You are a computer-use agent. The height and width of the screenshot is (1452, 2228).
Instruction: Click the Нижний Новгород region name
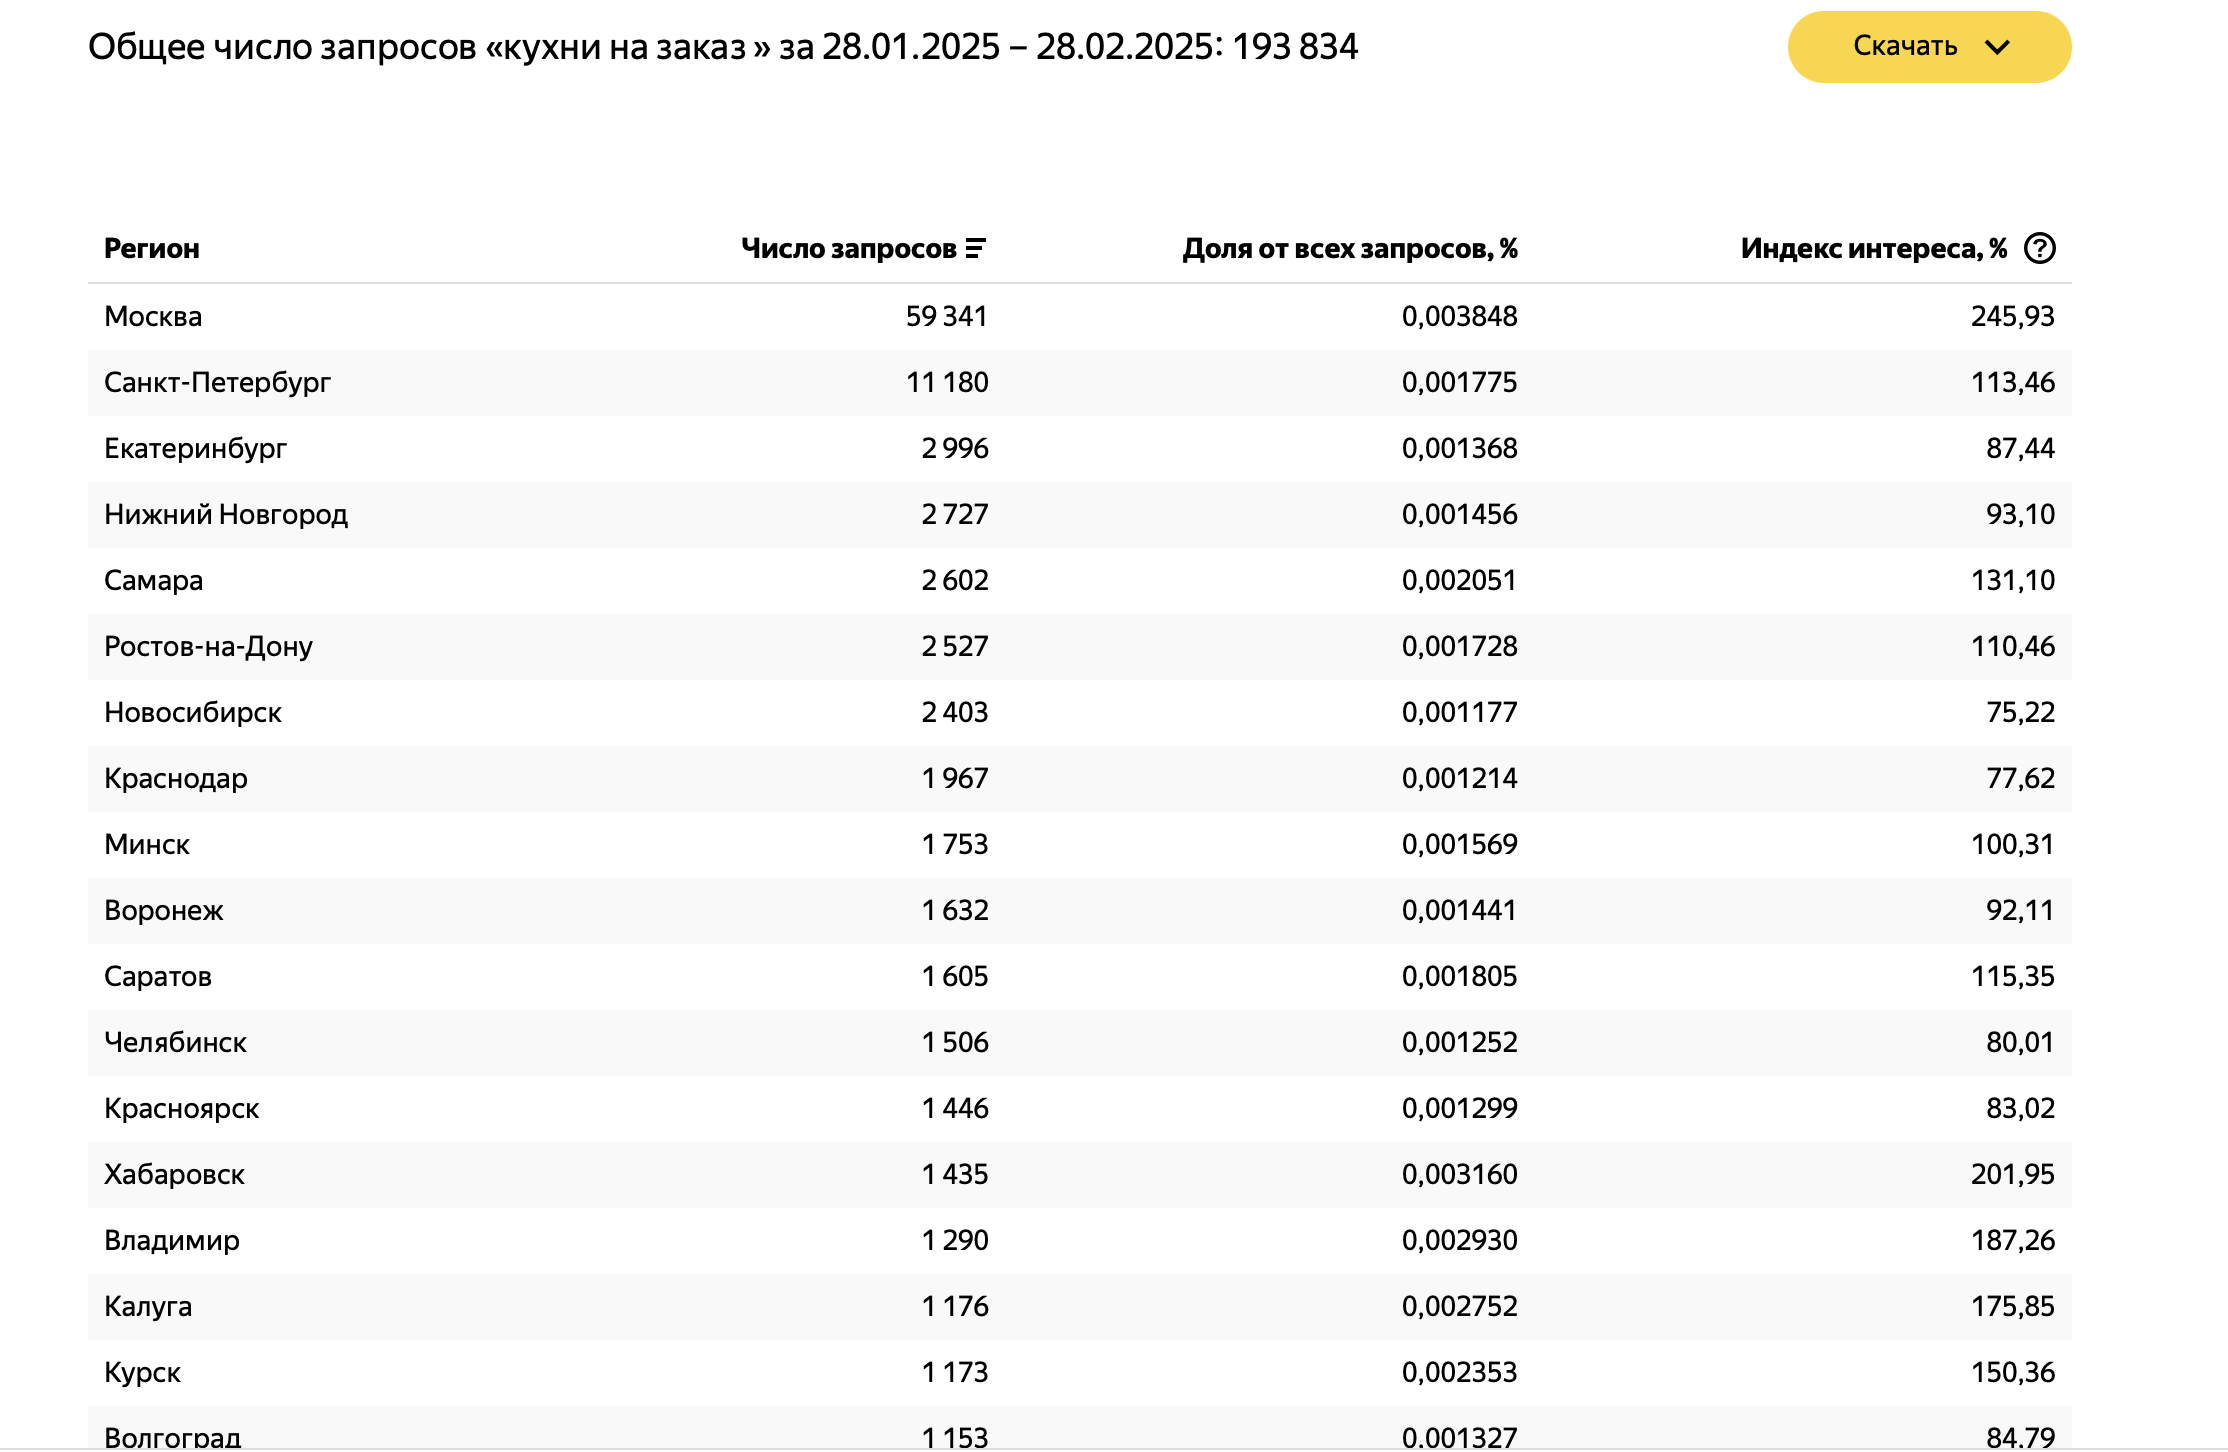pyautogui.click(x=226, y=514)
